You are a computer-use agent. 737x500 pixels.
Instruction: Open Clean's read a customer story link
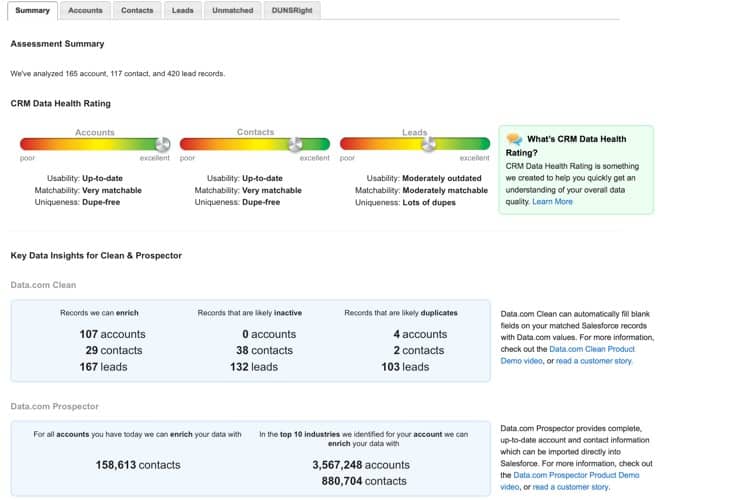pyautogui.click(x=594, y=361)
